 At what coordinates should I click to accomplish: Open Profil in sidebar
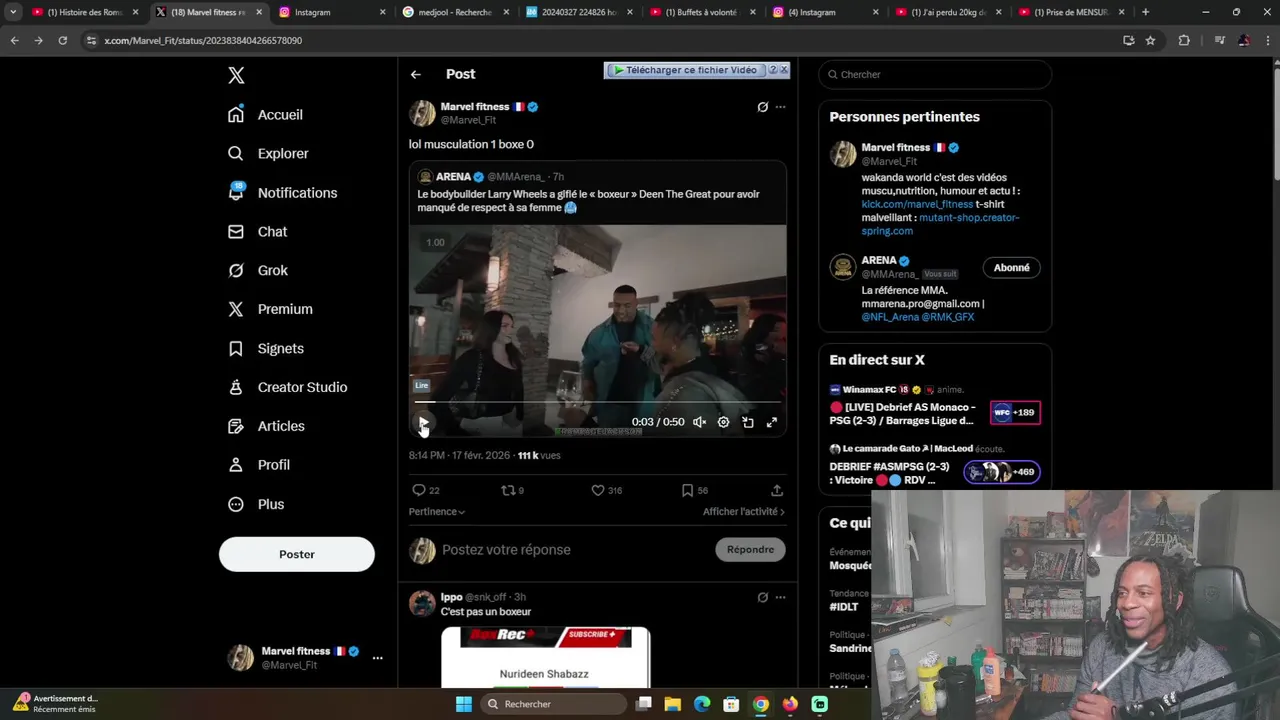pyautogui.click(x=259, y=465)
